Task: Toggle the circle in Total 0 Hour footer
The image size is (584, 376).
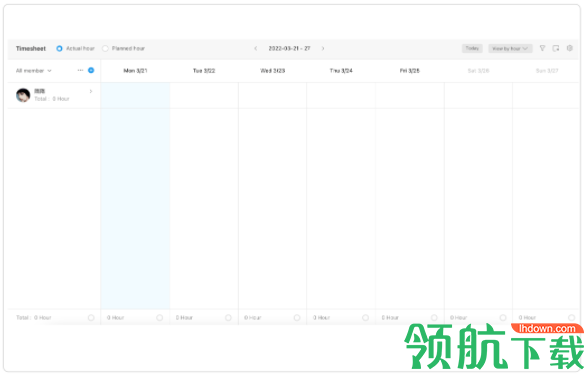Action: click(91, 318)
